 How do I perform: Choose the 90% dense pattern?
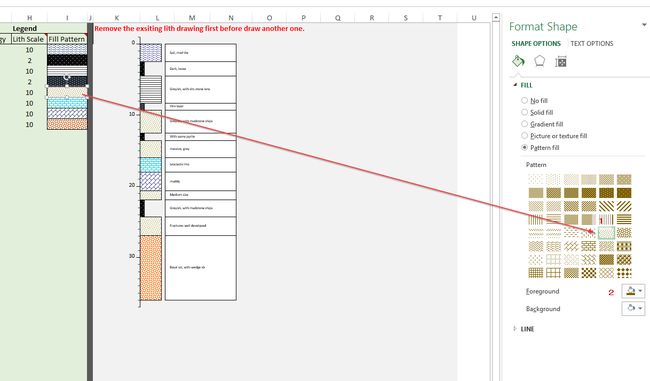pos(624,193)
